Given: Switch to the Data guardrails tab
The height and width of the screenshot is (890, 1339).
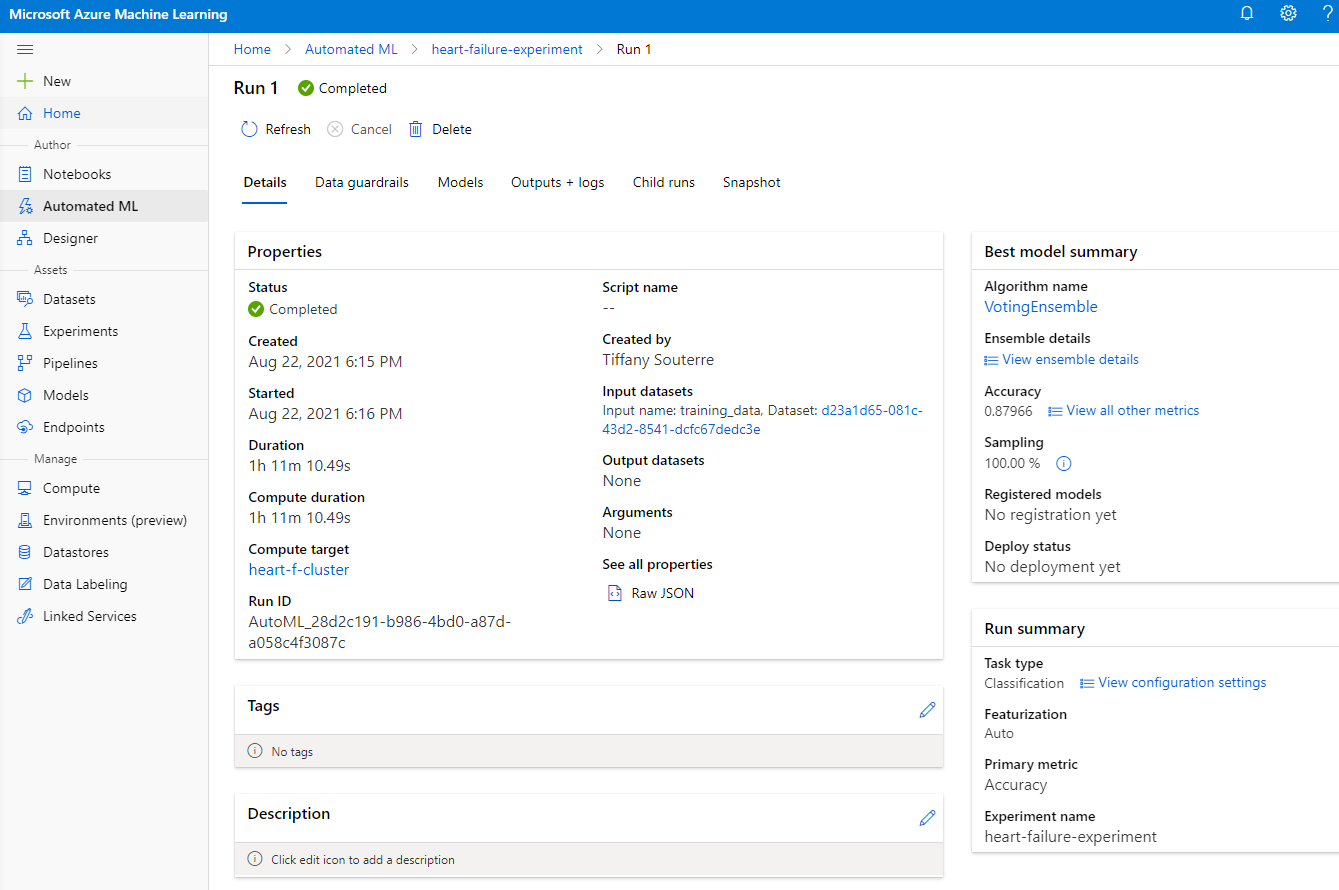Looking at the screenshot, I should 361,182.
